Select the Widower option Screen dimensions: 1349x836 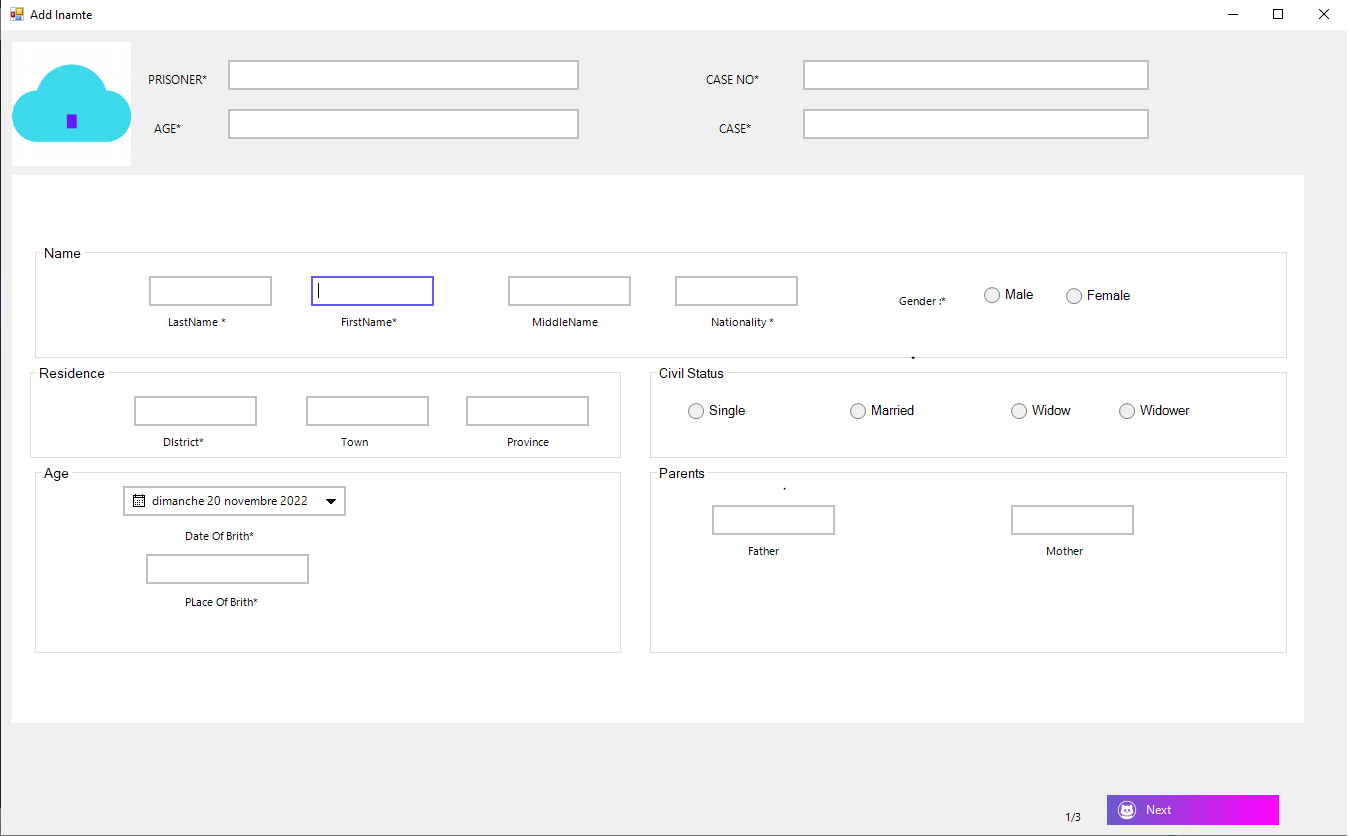[1127, 410]
